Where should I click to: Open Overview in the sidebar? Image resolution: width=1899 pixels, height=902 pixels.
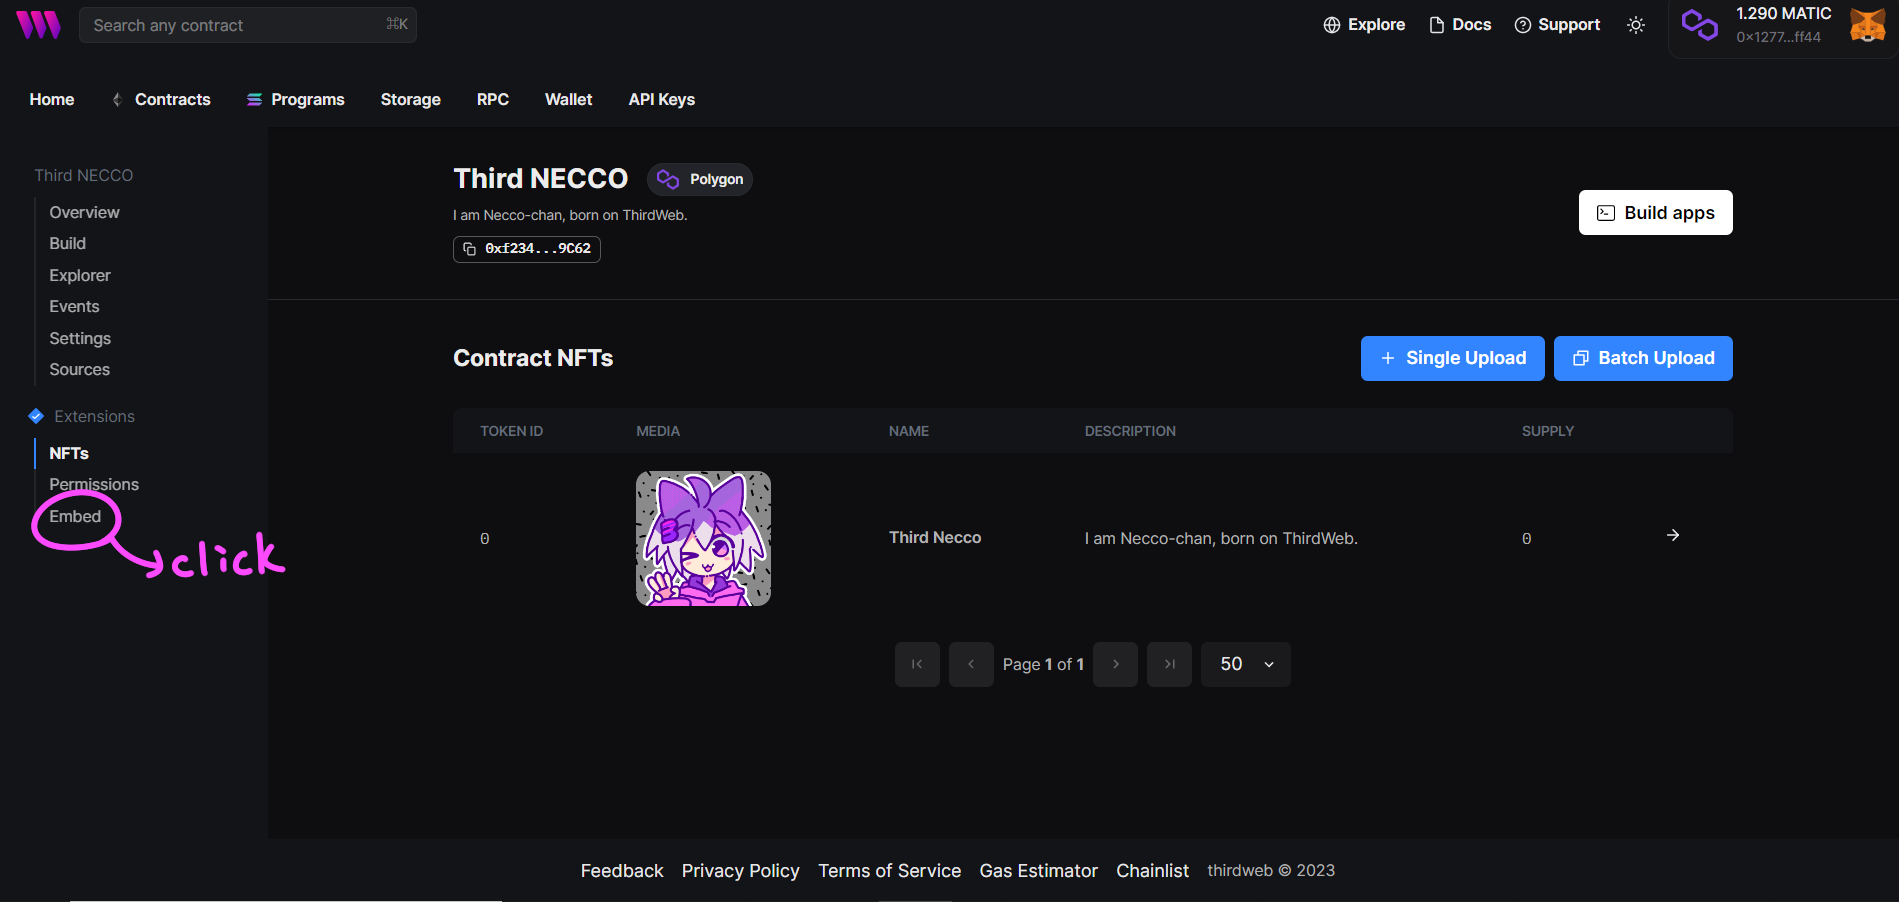[x=85, y=213]
